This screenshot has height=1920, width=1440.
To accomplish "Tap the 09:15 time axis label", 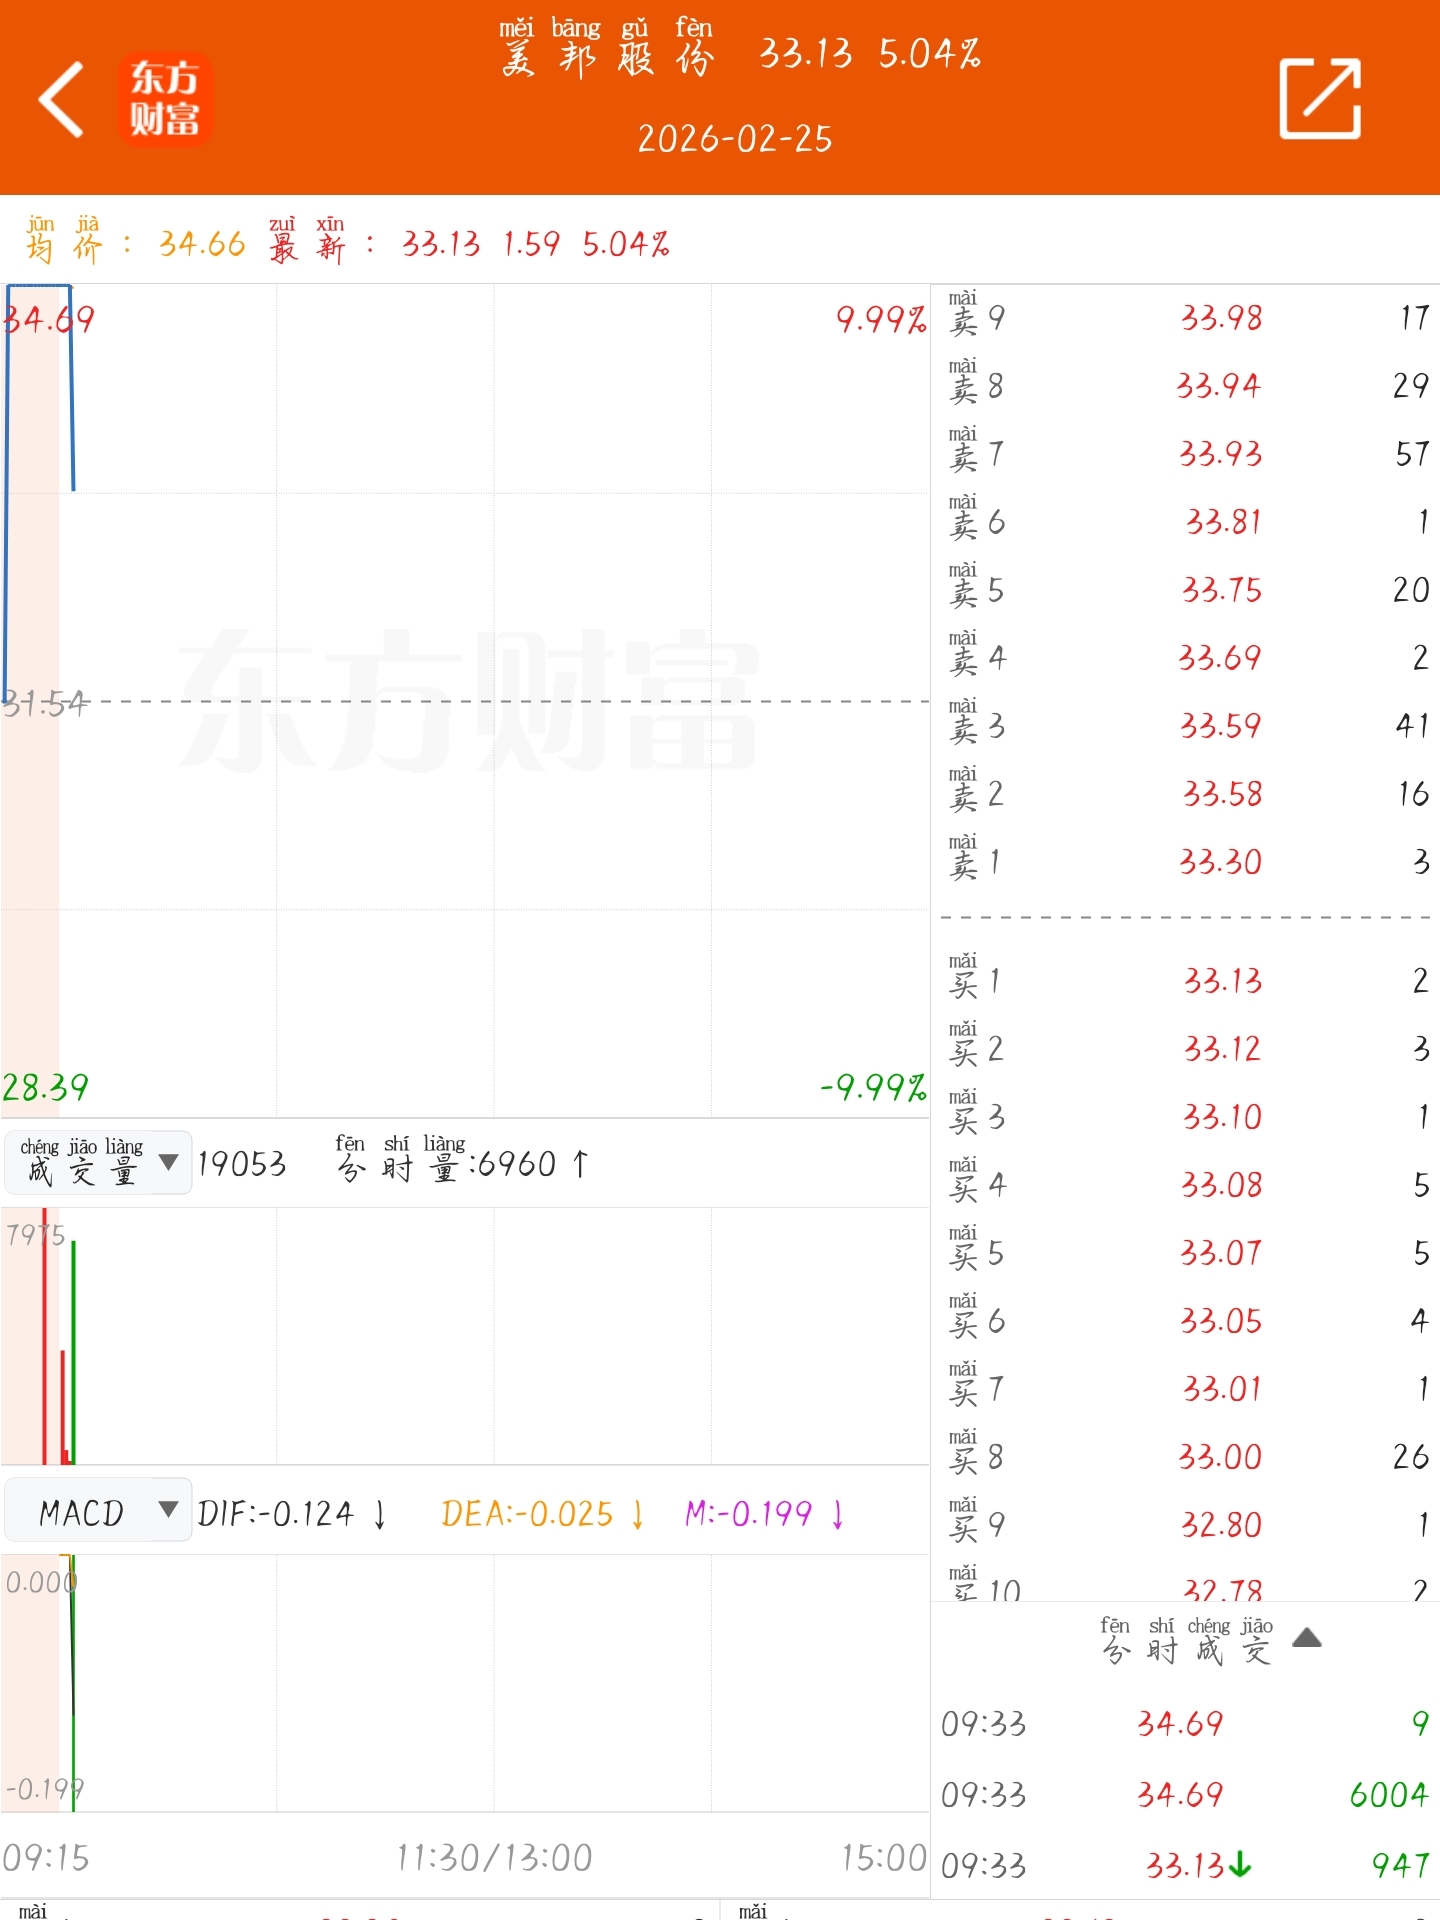I will click(x=46, y=1858).
